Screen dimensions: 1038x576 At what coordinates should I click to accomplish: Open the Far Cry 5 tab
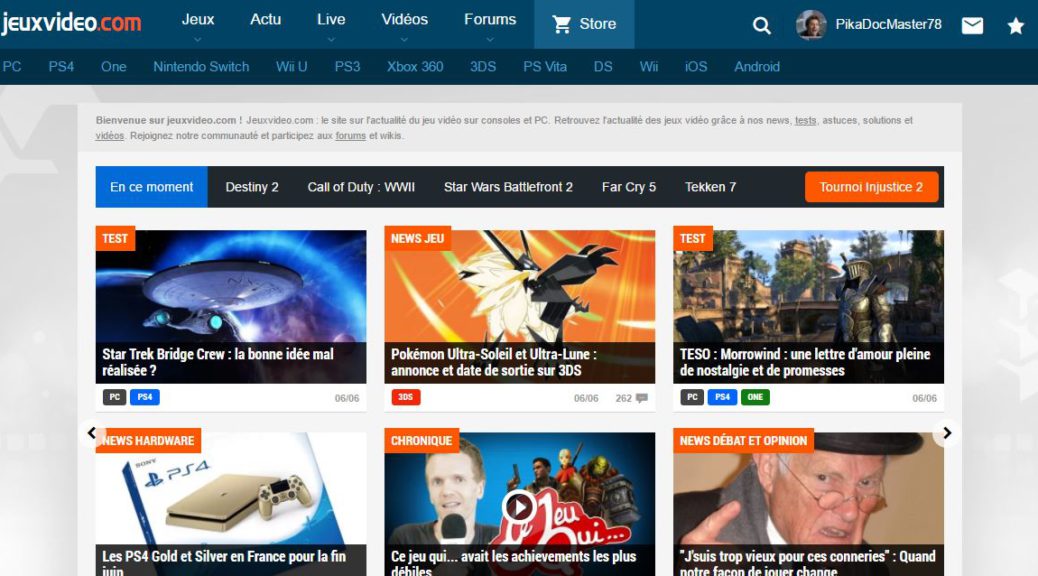pos(629,187)
